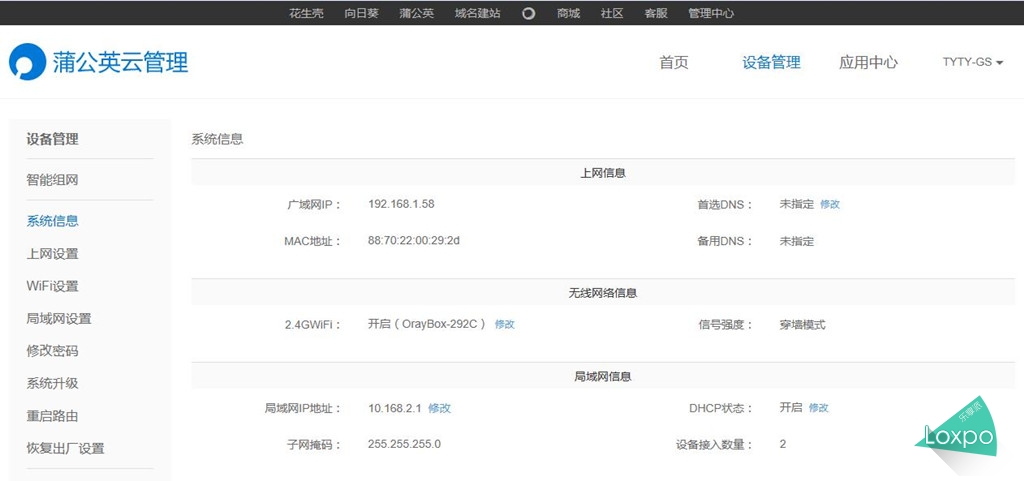Viewport: 1024px width, 481px height.
Task: Open WiFi设置 in the sidebar
Action: (52, 286)
